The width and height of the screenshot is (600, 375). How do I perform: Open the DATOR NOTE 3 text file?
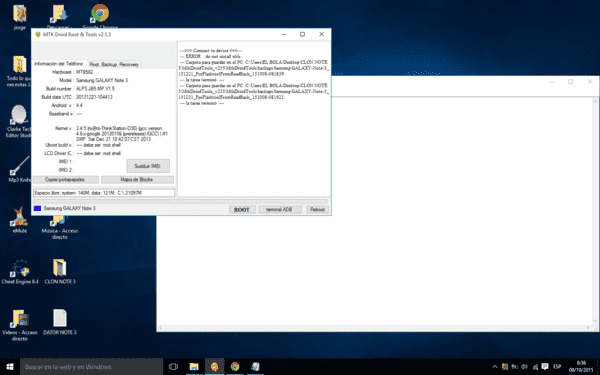click(60, 321)
